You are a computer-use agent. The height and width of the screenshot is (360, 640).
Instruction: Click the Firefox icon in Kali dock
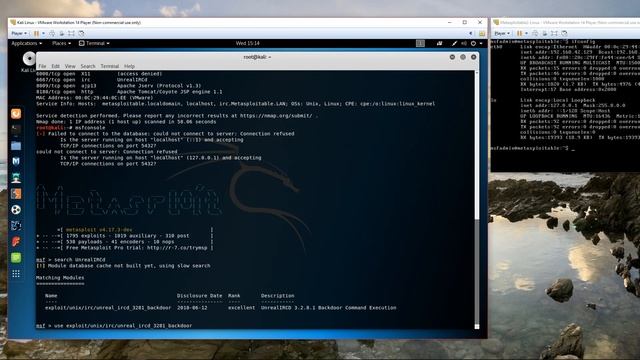[x=16, y=113]
